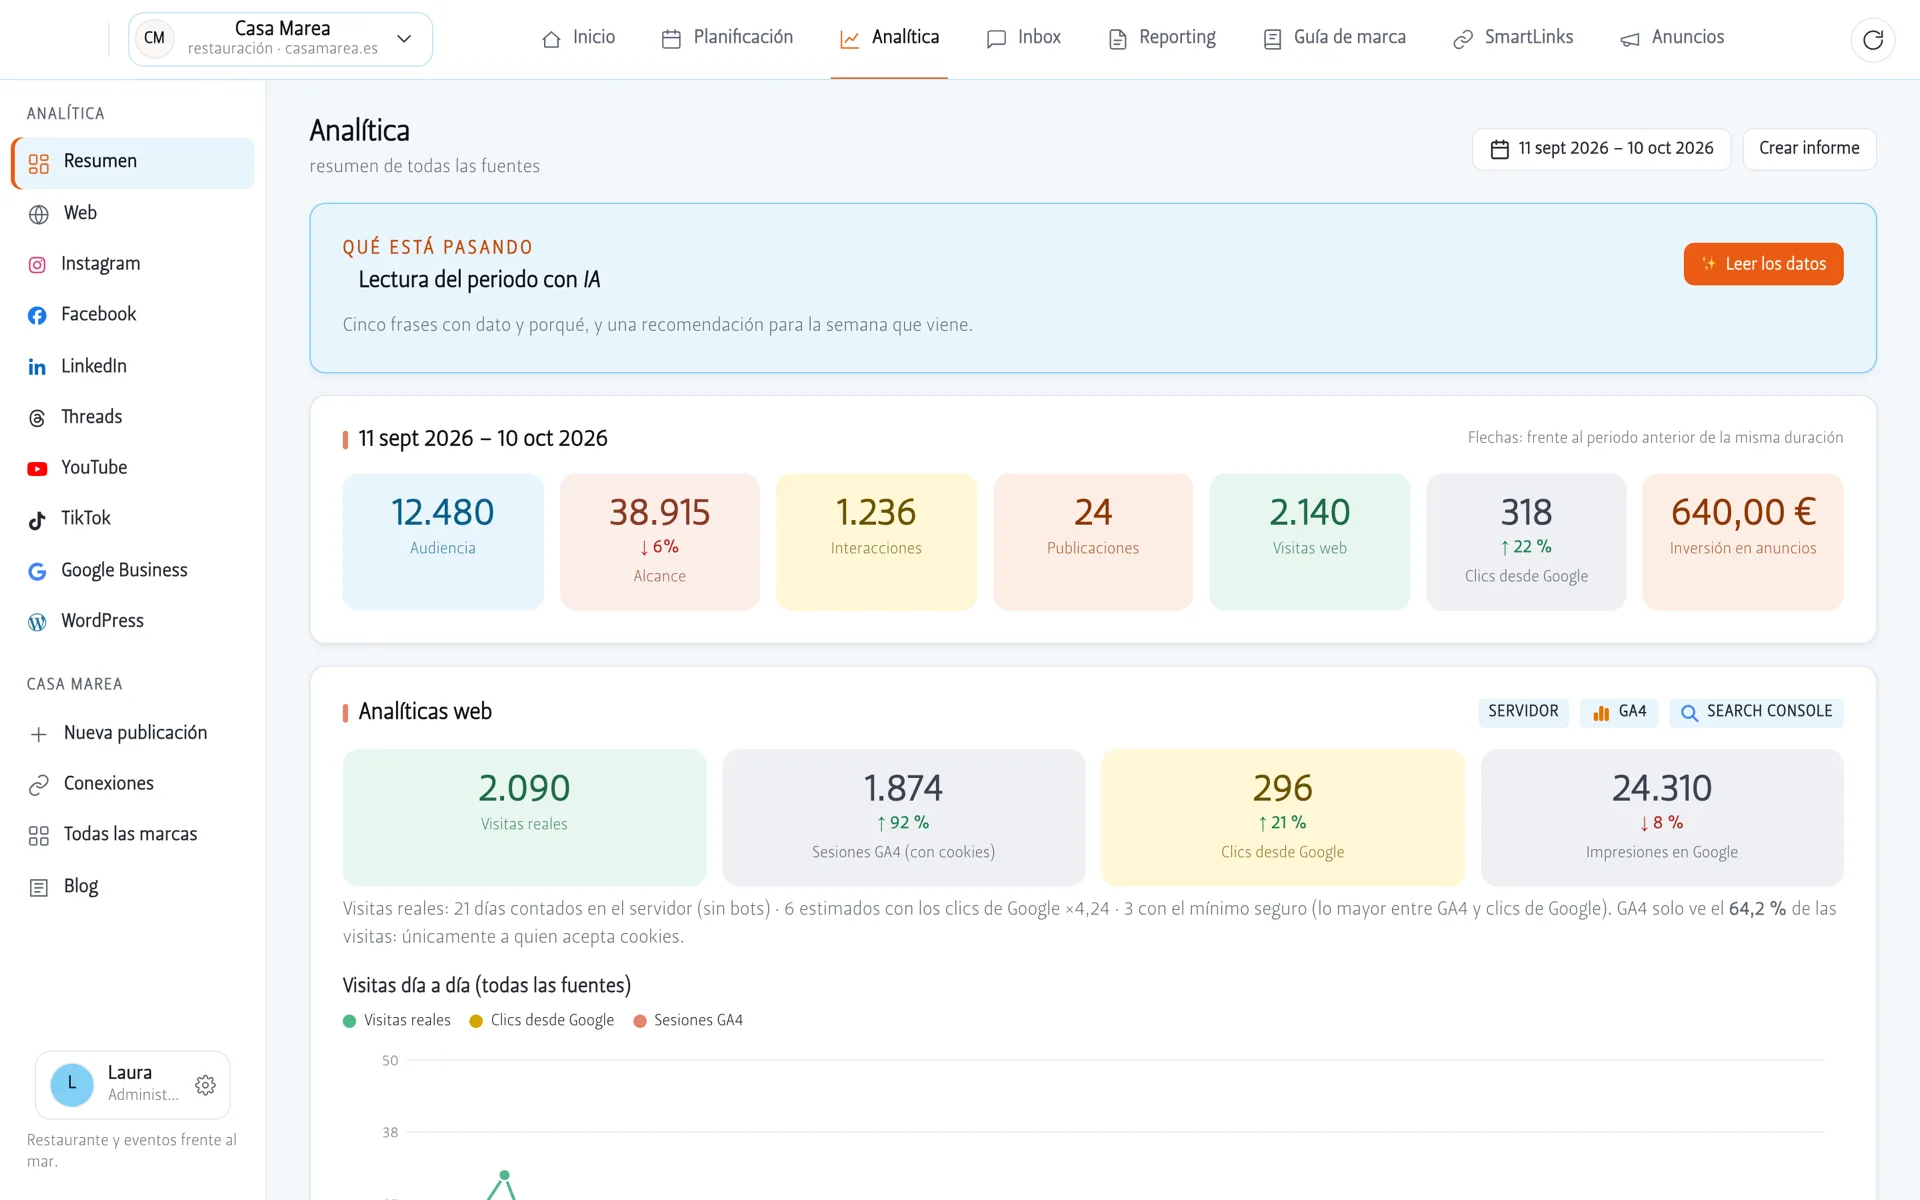Toggle Sesiones GA4 legend item

coord(688,1020)
